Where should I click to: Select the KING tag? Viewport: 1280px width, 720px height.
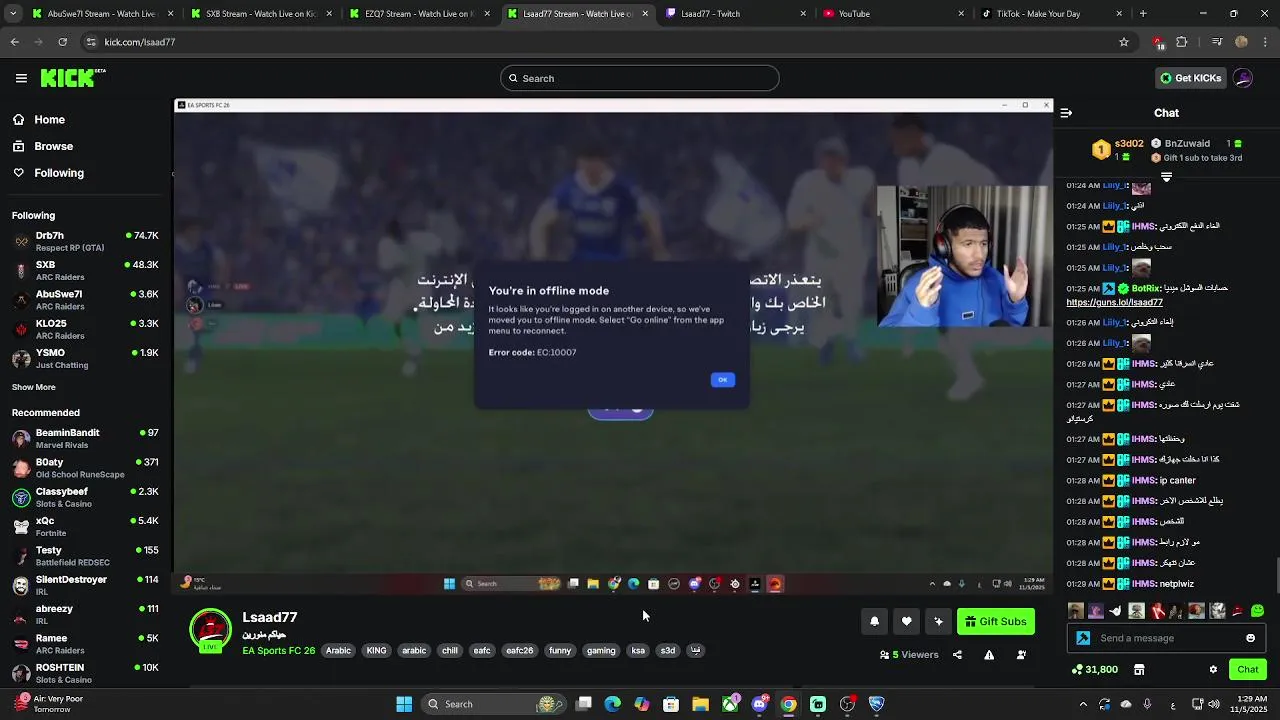coord(376,651)
